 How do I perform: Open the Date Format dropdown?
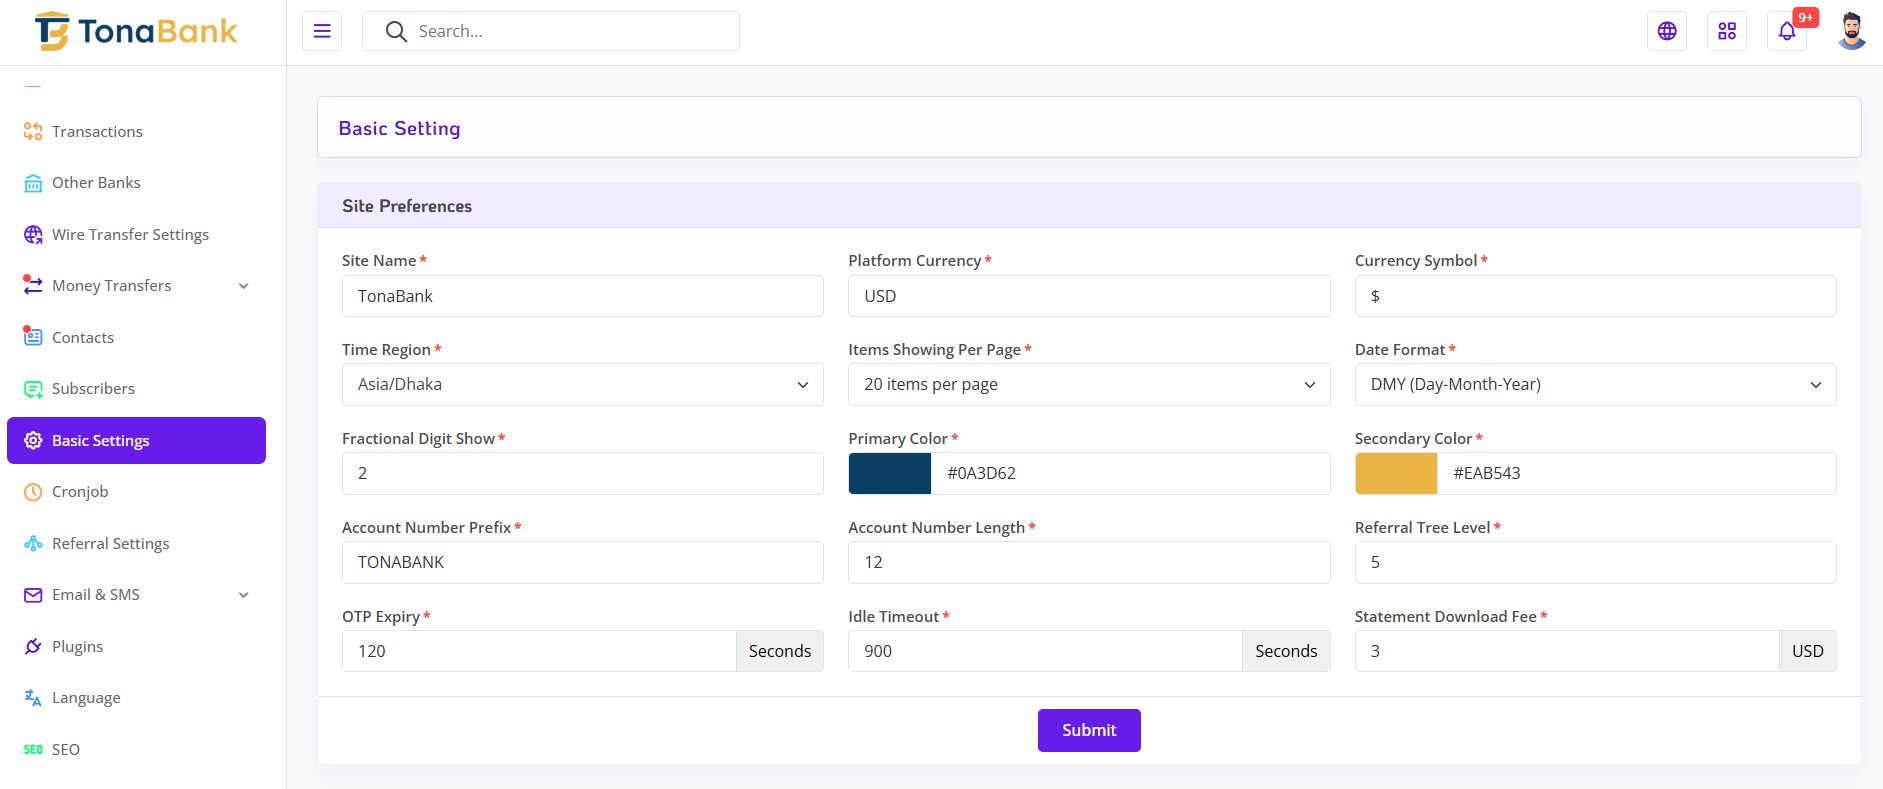coord(1594,385)
